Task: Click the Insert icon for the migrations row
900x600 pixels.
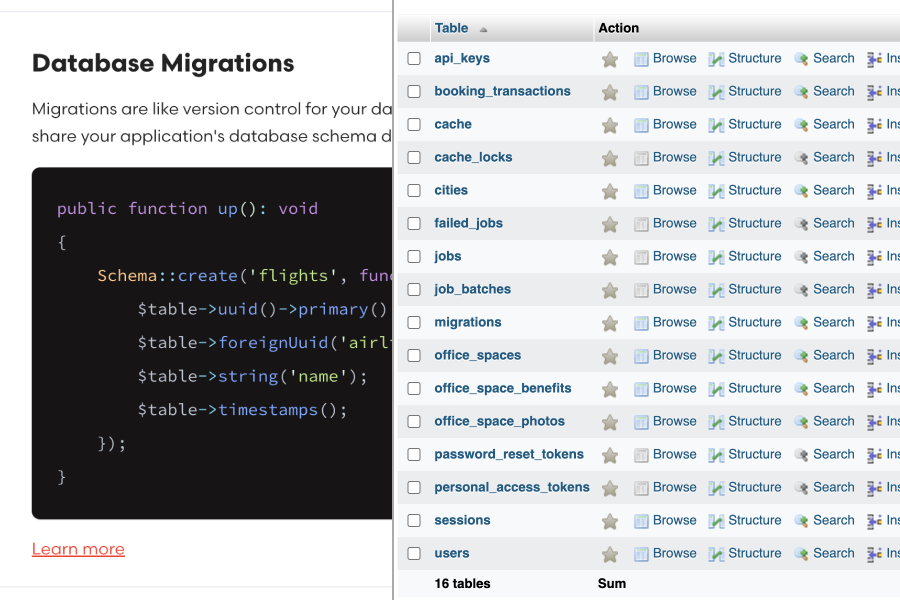Action: point(874,323)
